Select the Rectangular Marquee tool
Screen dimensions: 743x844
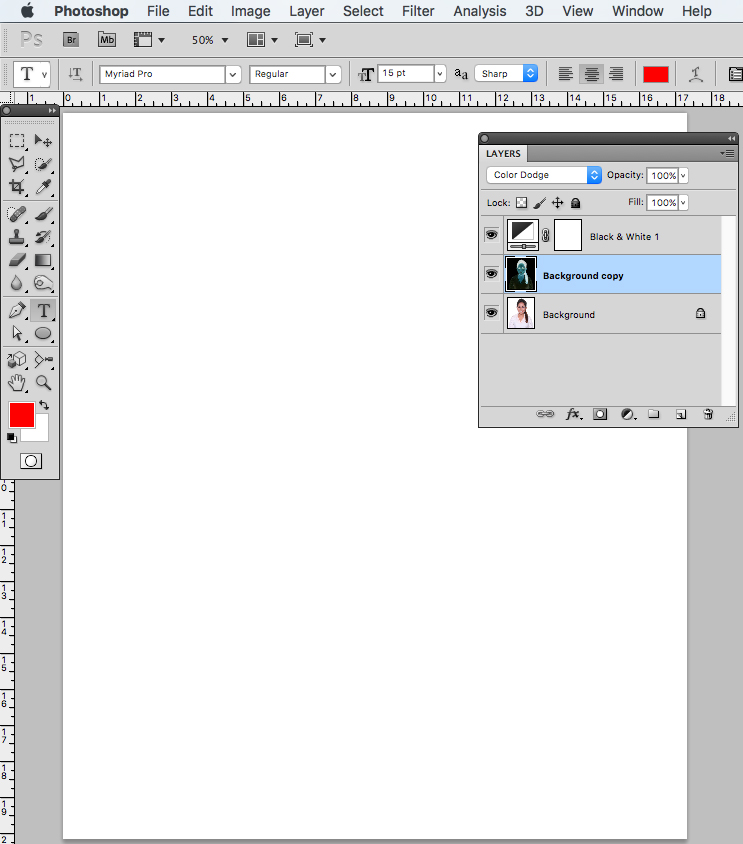(17, 141)
